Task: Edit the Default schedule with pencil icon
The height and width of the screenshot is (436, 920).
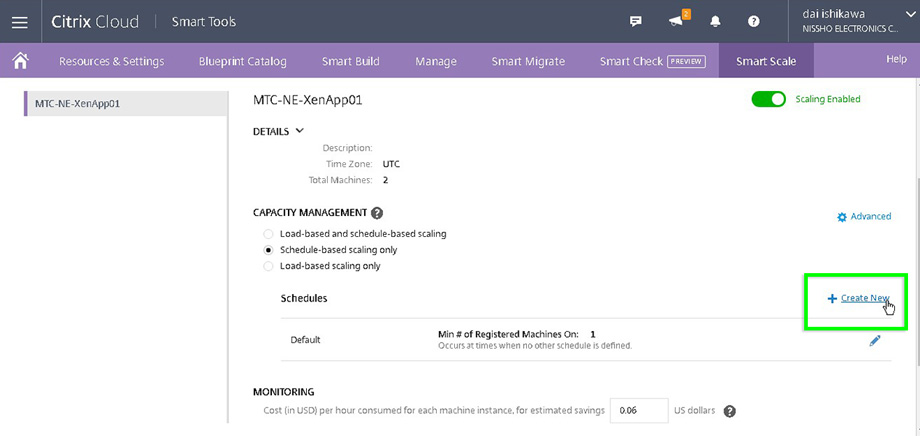Action: [875, 340]
